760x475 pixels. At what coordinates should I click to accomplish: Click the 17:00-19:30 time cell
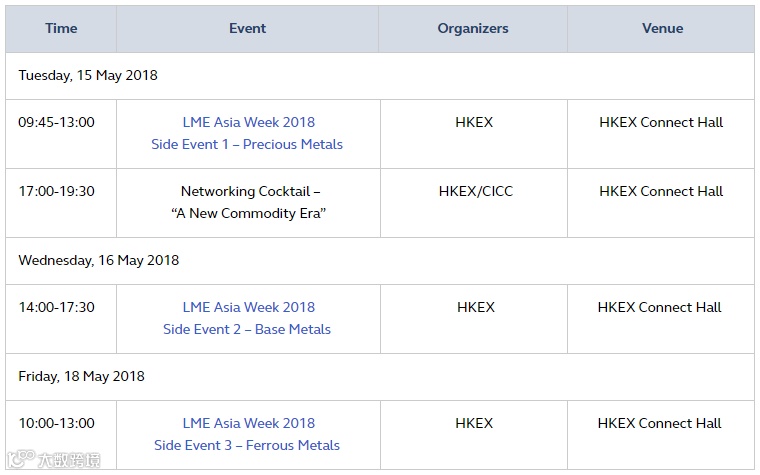[61, 203]
